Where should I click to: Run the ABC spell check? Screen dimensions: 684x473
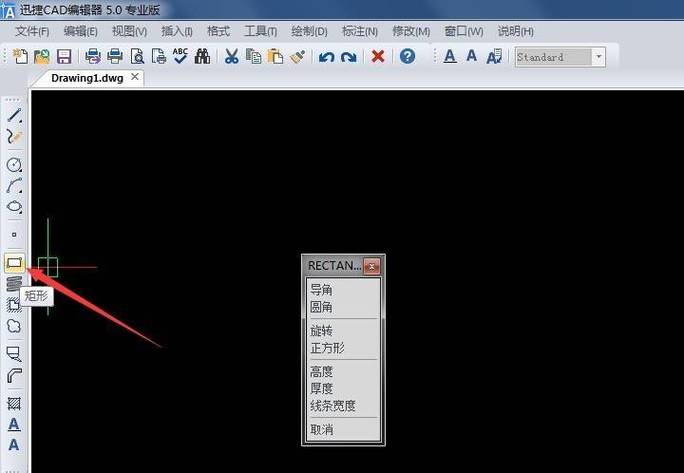(x=180, y=56)
